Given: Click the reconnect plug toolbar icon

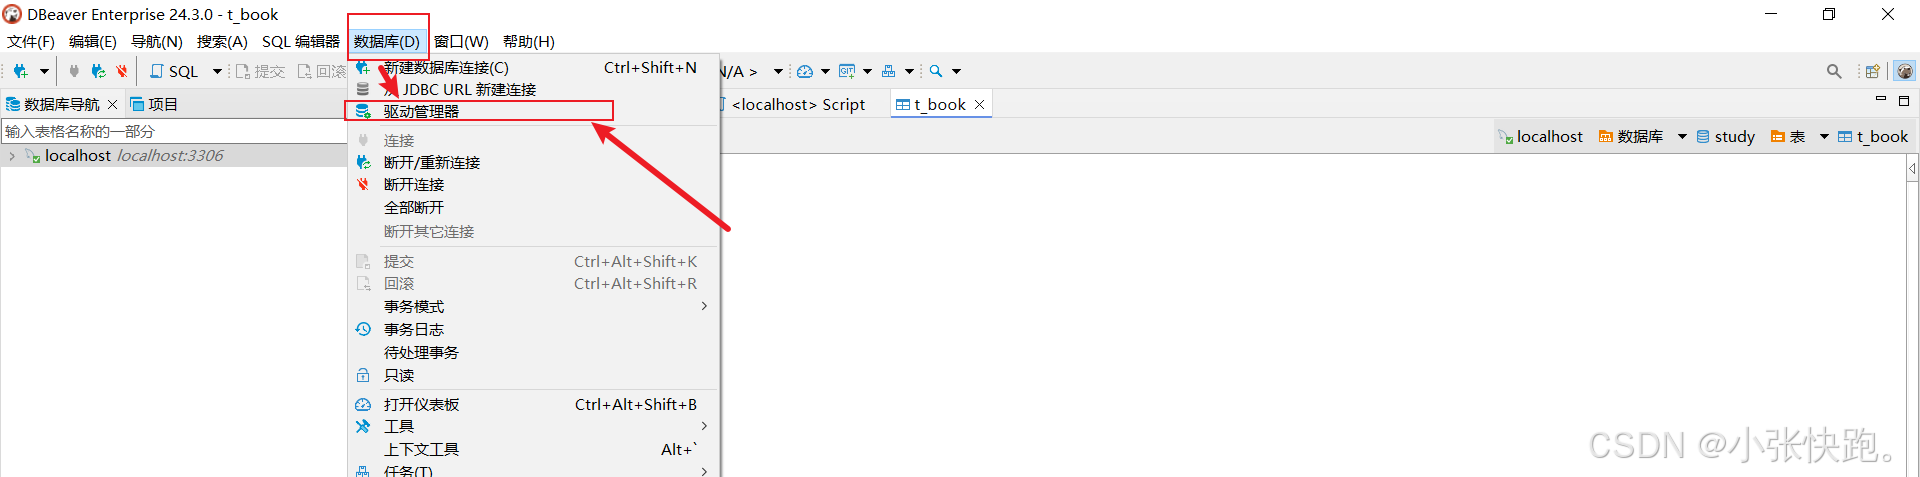Looking at the screenshot, I should [98, 71].
